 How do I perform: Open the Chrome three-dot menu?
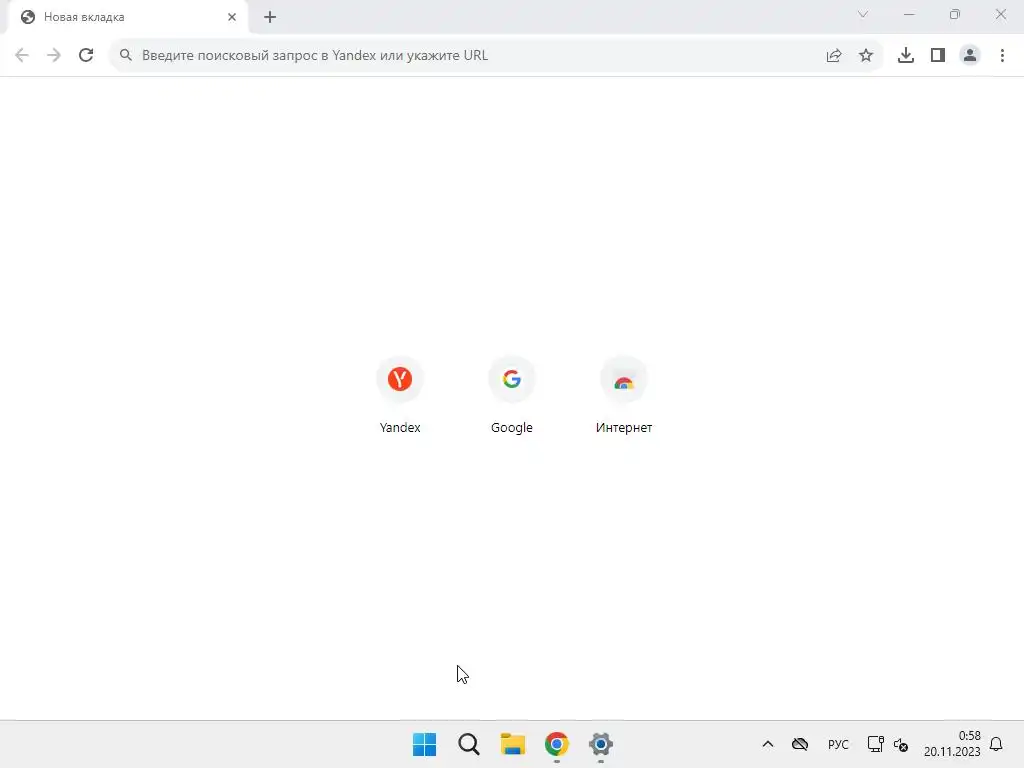click(x=1002, y=56)
